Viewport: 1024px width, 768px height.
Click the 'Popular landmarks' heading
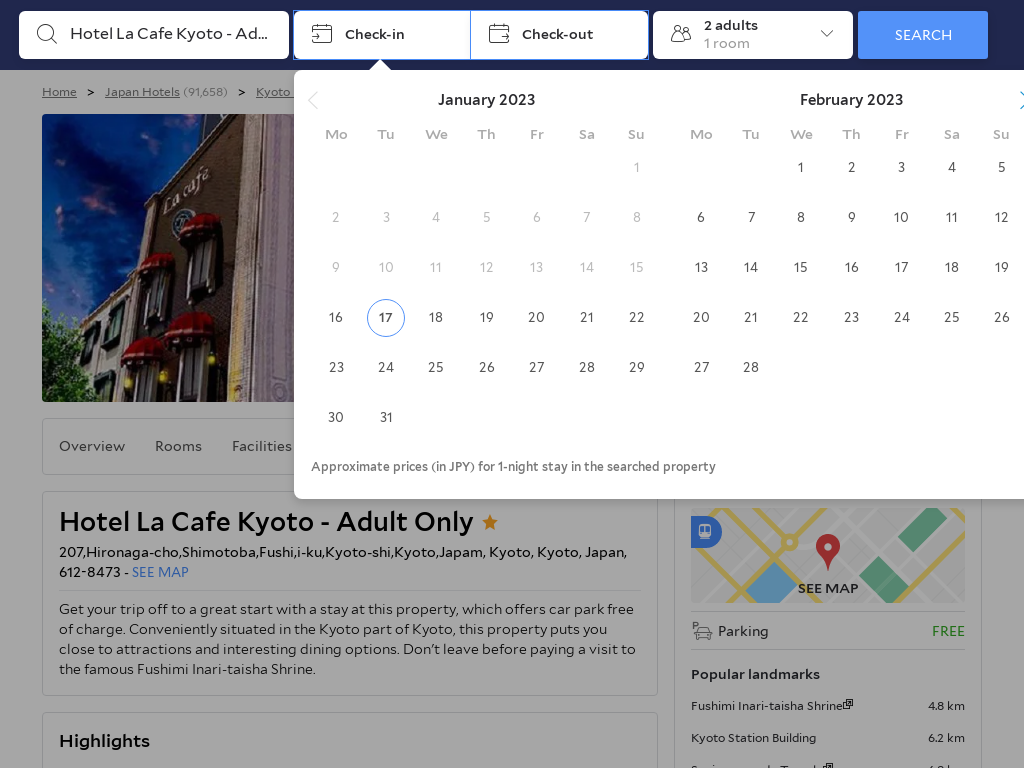[756, 675]
